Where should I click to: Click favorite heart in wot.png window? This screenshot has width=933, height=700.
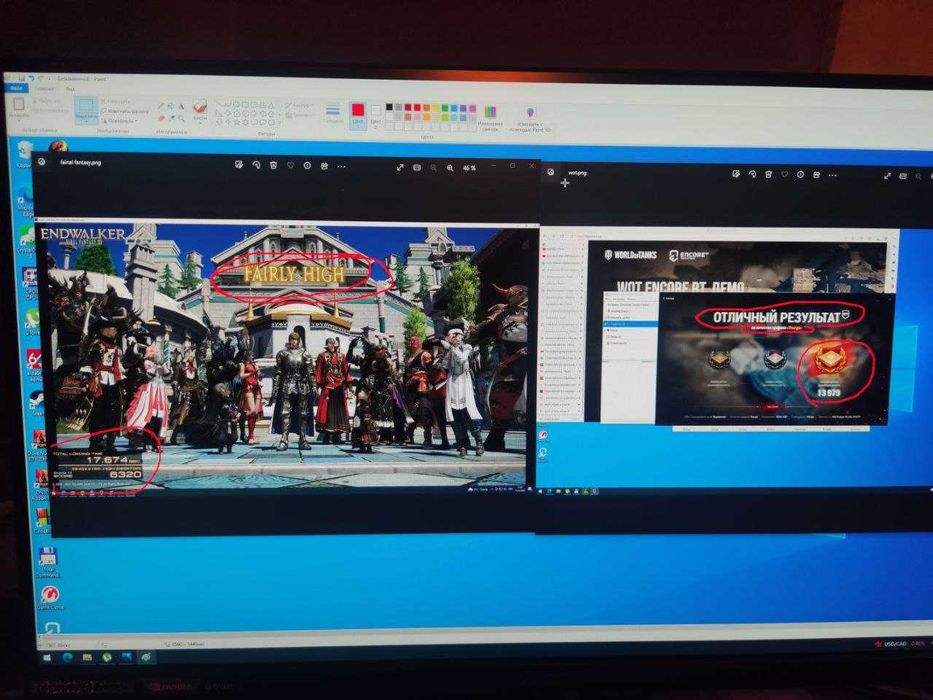(784, 174)
